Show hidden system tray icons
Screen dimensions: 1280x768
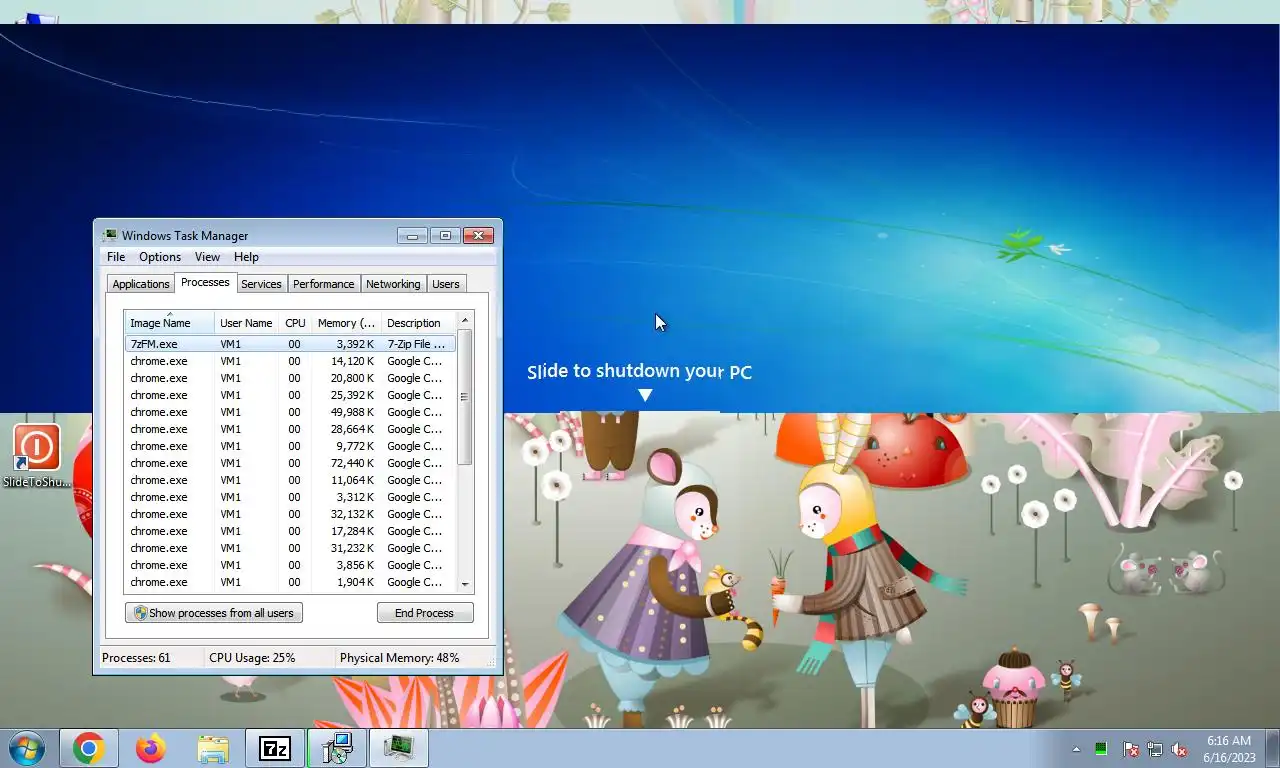[1076, 749]
